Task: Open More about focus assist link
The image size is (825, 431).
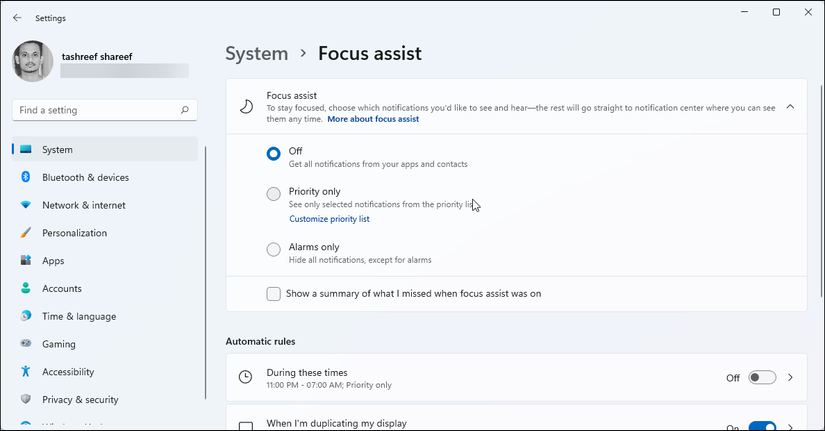Action: pos(372,119)
